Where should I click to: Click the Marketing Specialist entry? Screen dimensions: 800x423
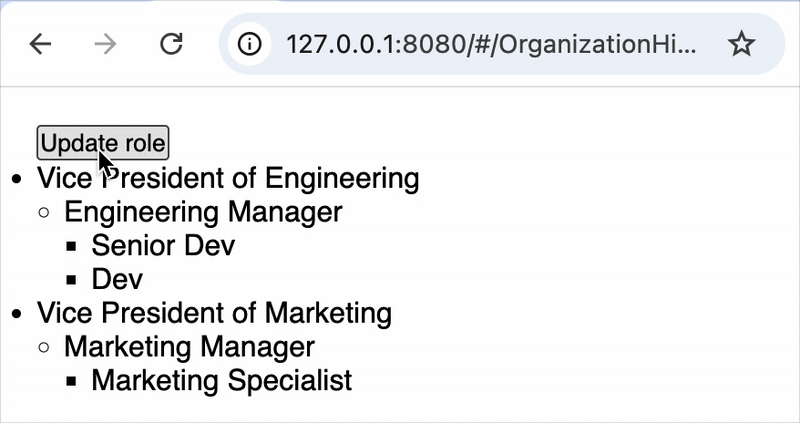pos(222,381)
